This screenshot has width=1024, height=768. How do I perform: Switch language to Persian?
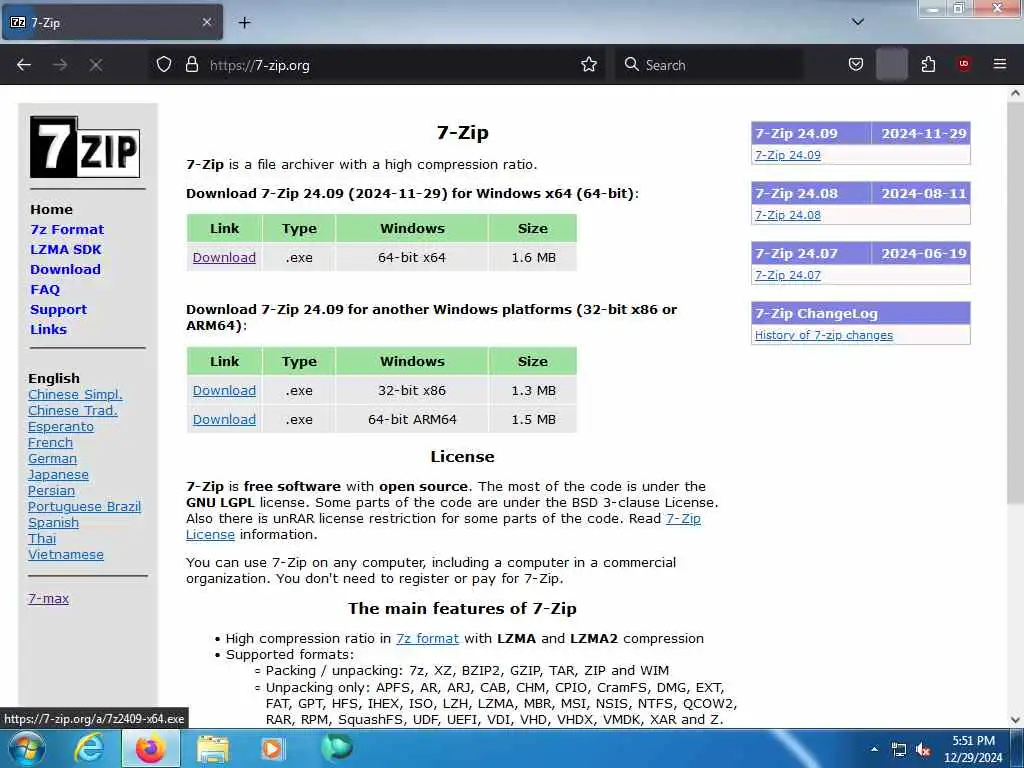point(52,490)
